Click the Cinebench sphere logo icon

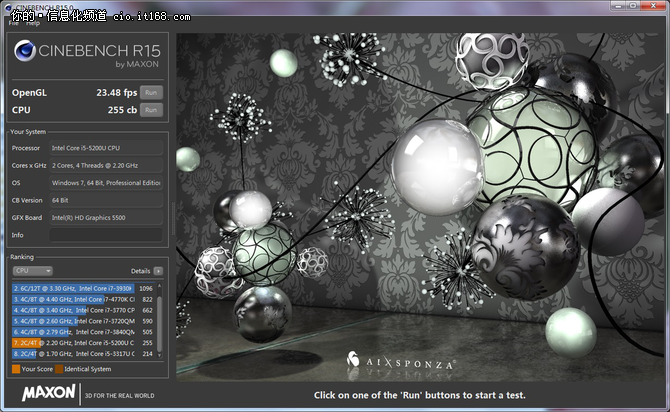coord(25,51)
